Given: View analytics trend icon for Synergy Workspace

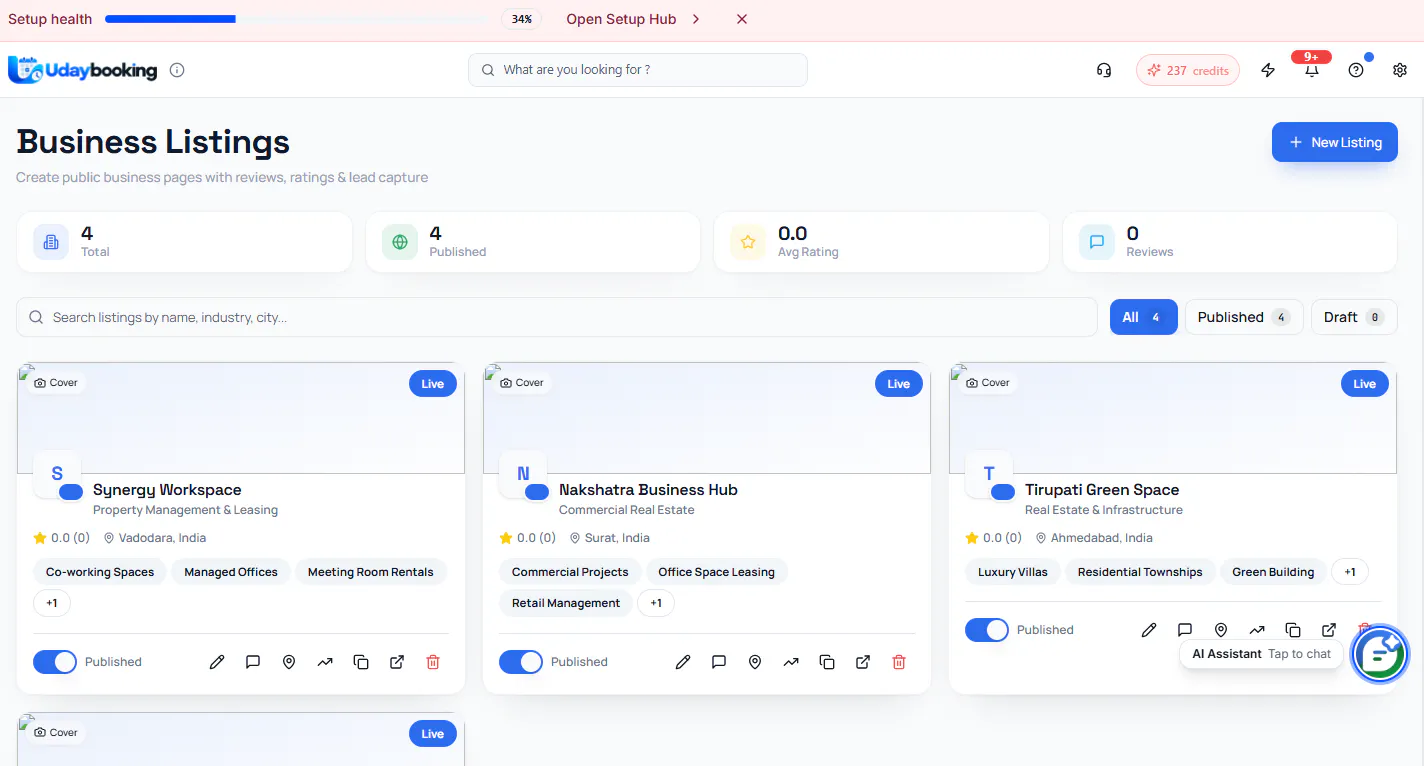Looking at the screenshot, I should pos(325,662).
